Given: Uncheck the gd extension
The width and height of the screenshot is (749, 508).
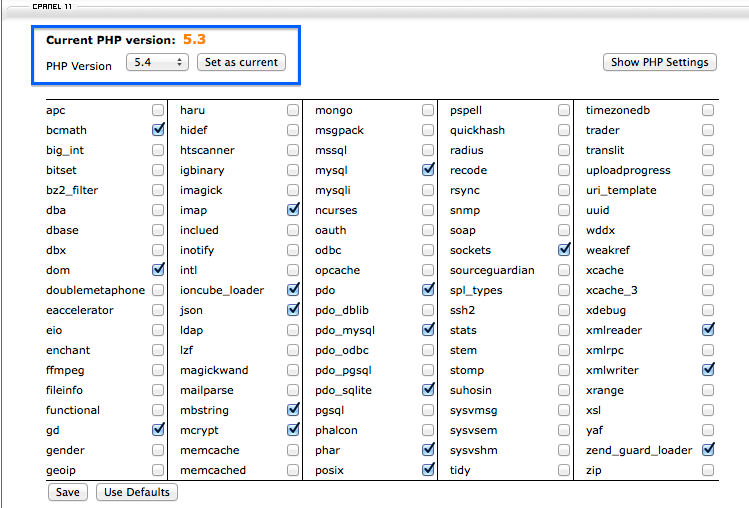Looking at the screenshot, I should click(158, 430).
